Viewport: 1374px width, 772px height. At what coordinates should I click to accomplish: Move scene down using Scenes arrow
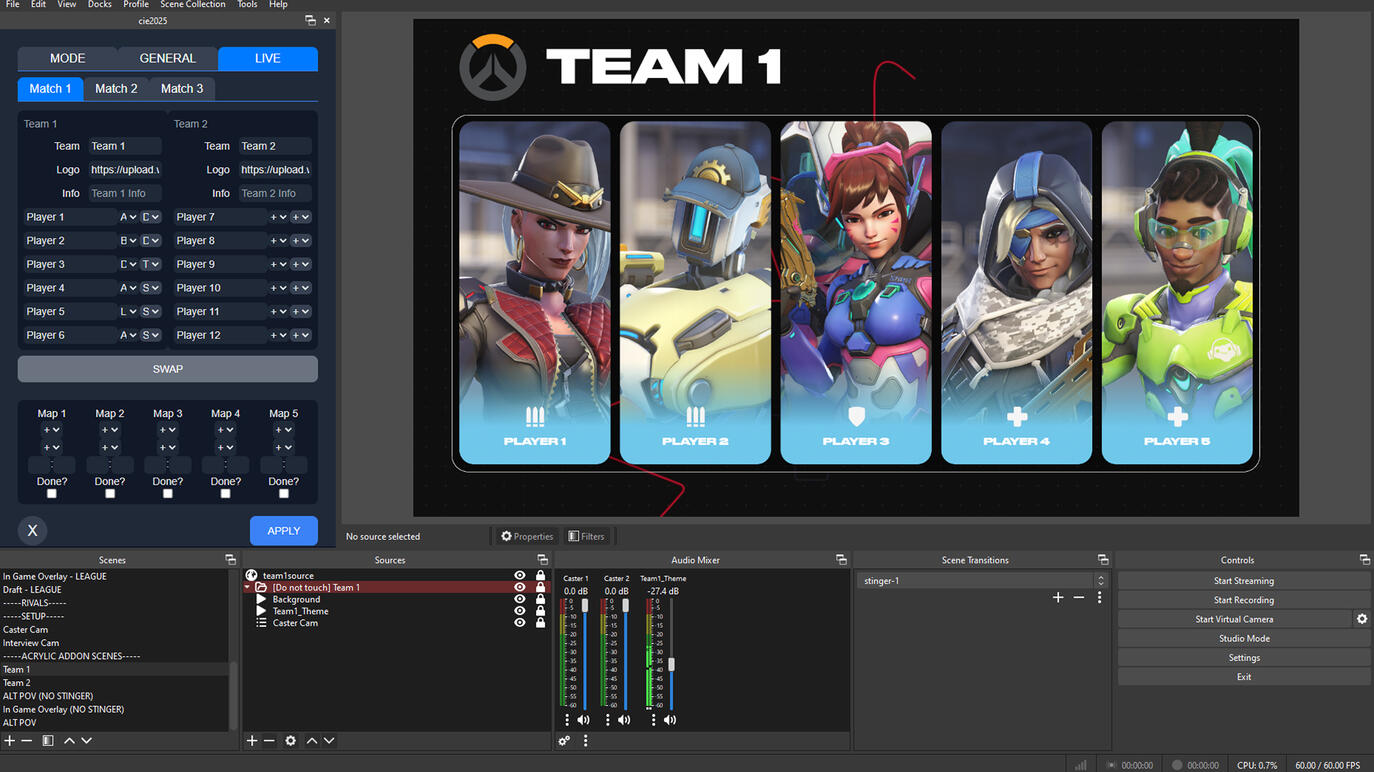coord(87,741)
